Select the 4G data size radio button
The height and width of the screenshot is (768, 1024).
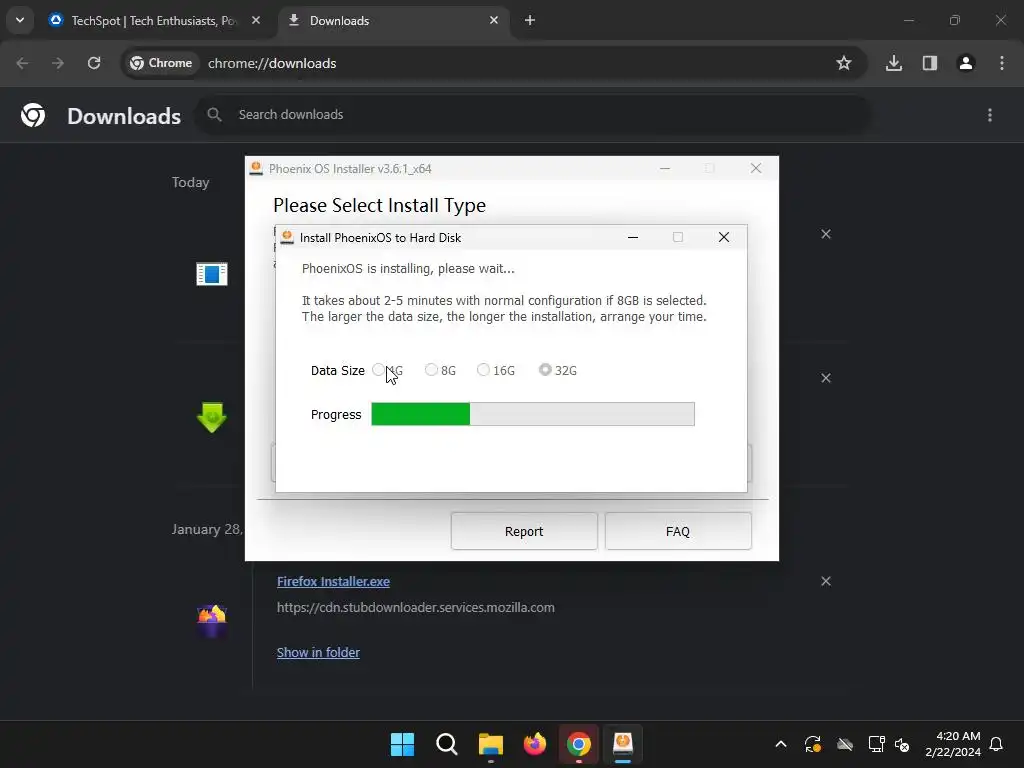(x=378, y=370)
